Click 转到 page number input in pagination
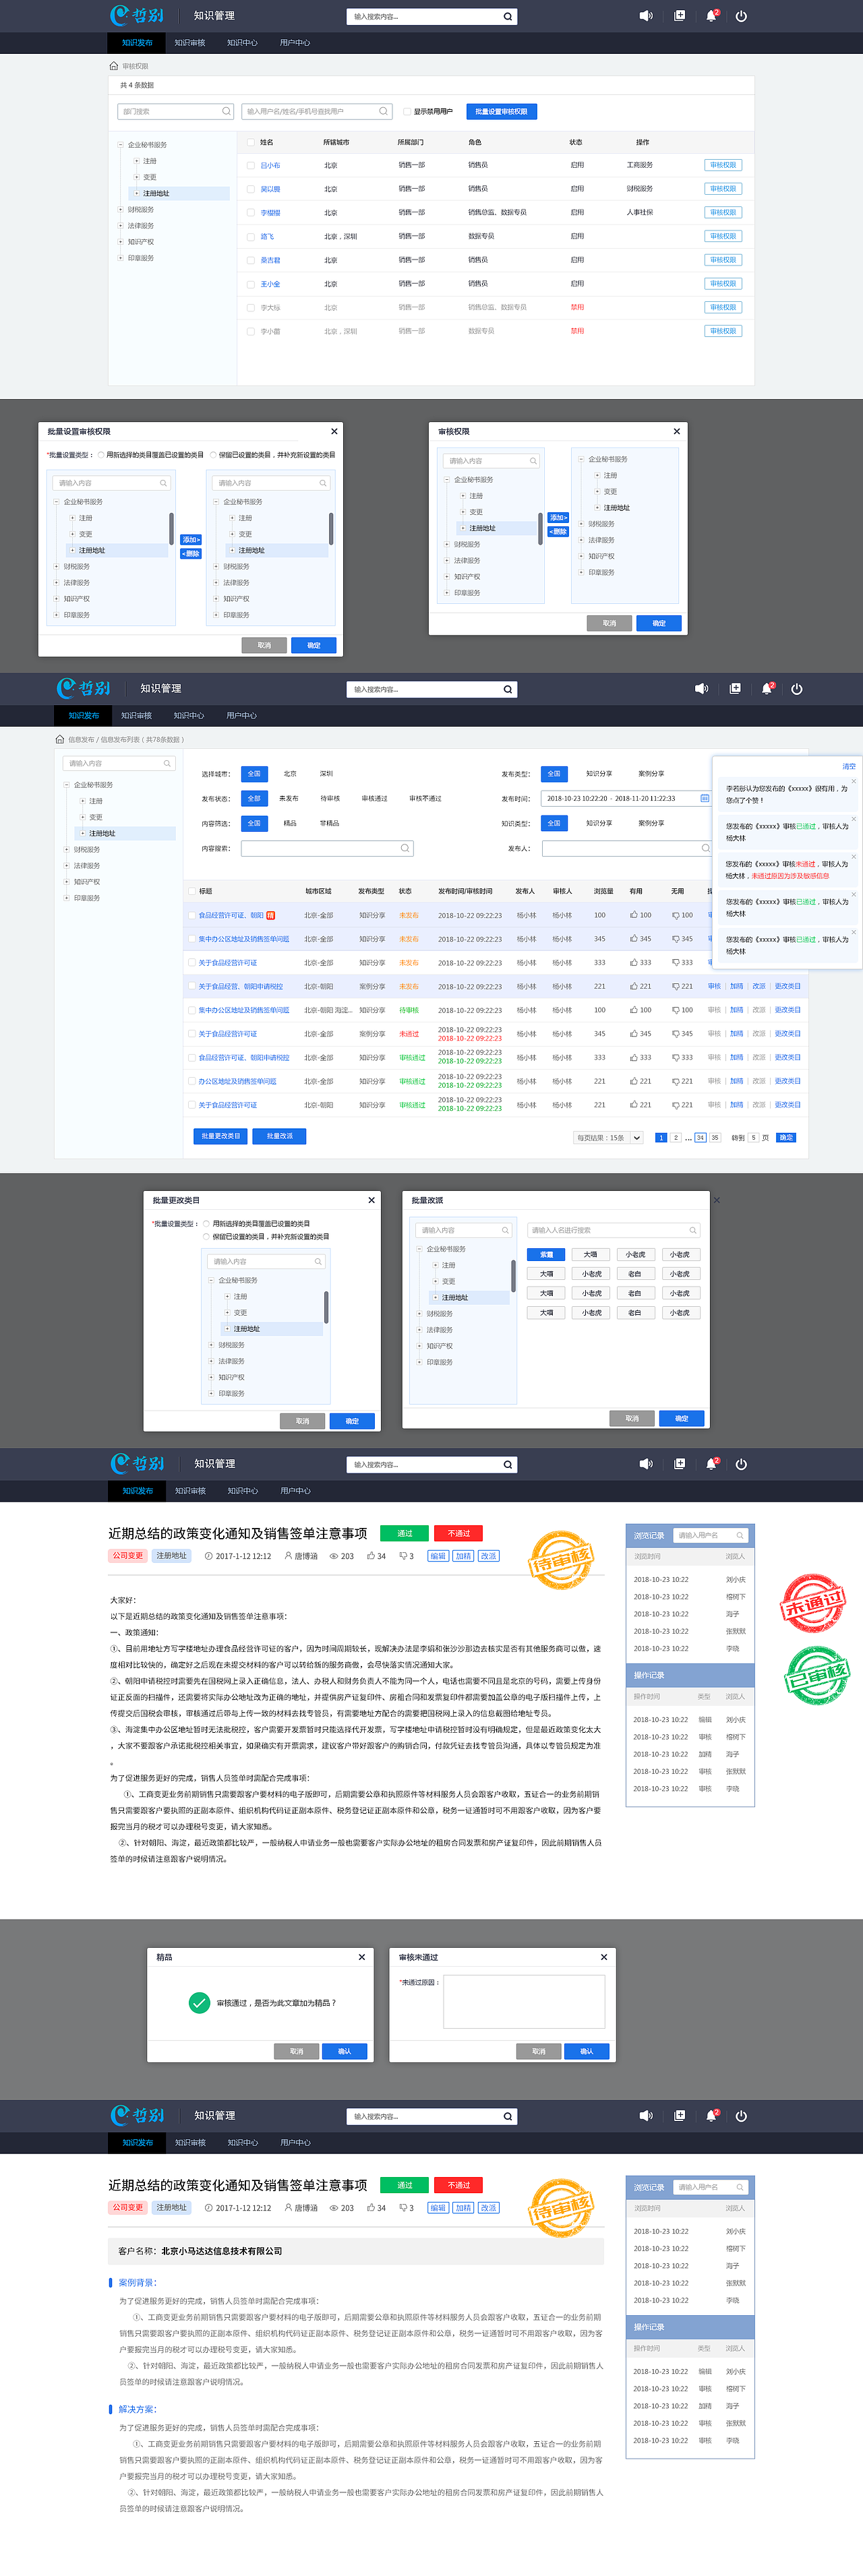863x2576 pixels. click(754, 1138)
